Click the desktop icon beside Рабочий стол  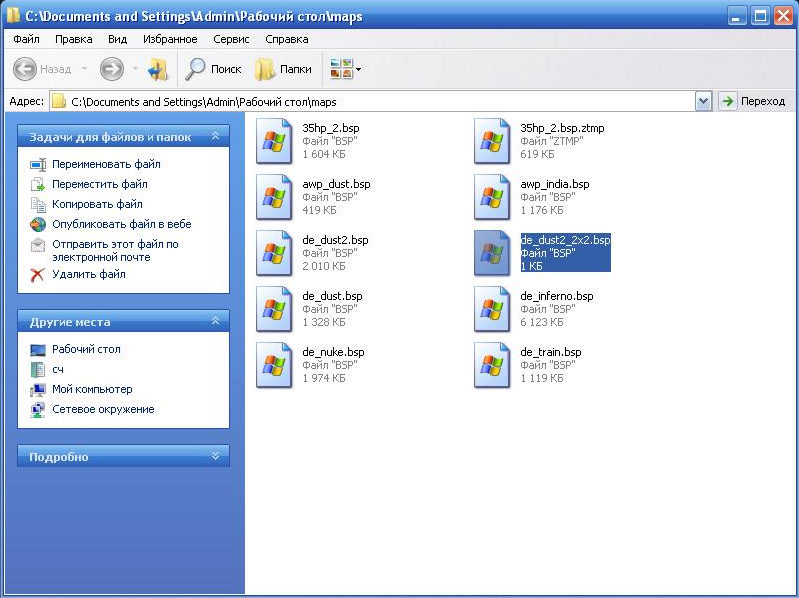point(38,349)
